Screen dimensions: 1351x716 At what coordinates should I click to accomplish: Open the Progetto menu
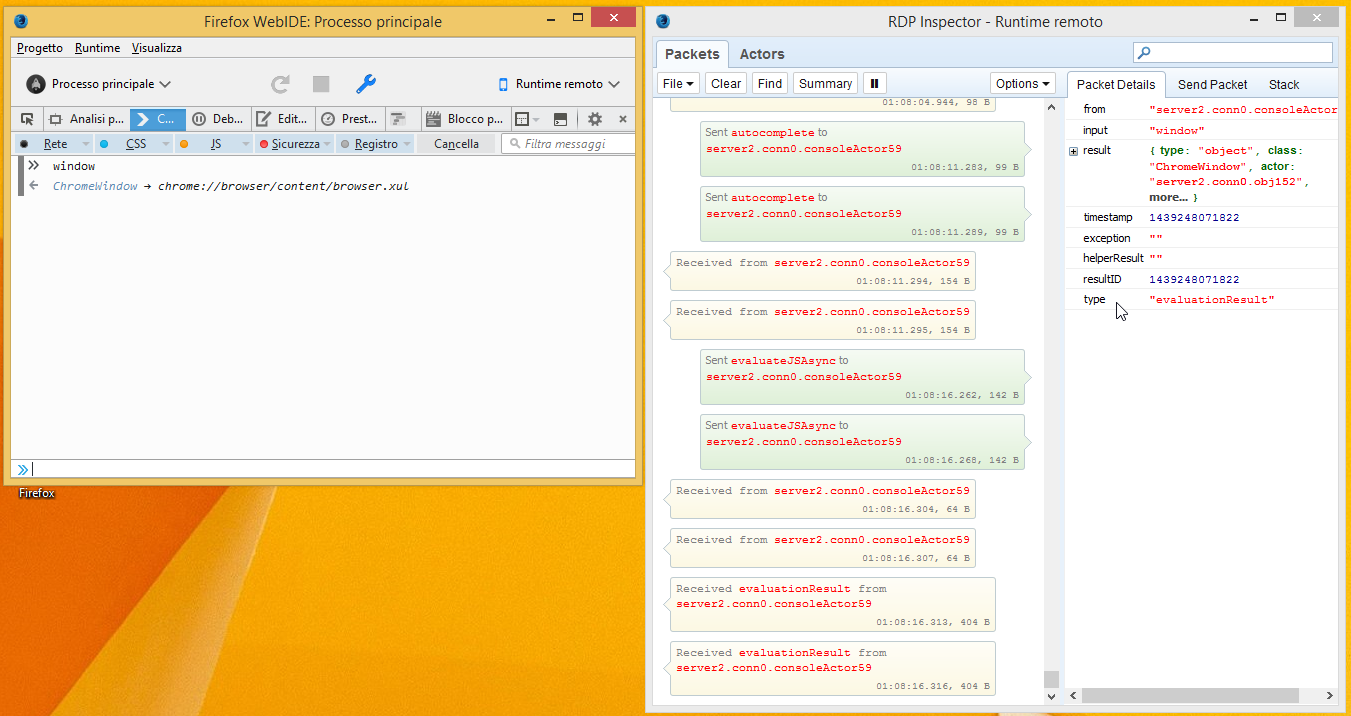[40, 48]
